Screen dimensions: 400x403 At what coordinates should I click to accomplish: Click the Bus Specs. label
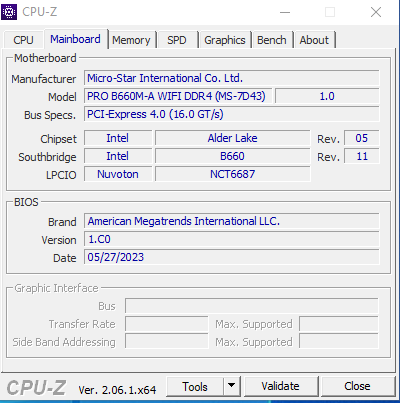[x=50, y=115]
